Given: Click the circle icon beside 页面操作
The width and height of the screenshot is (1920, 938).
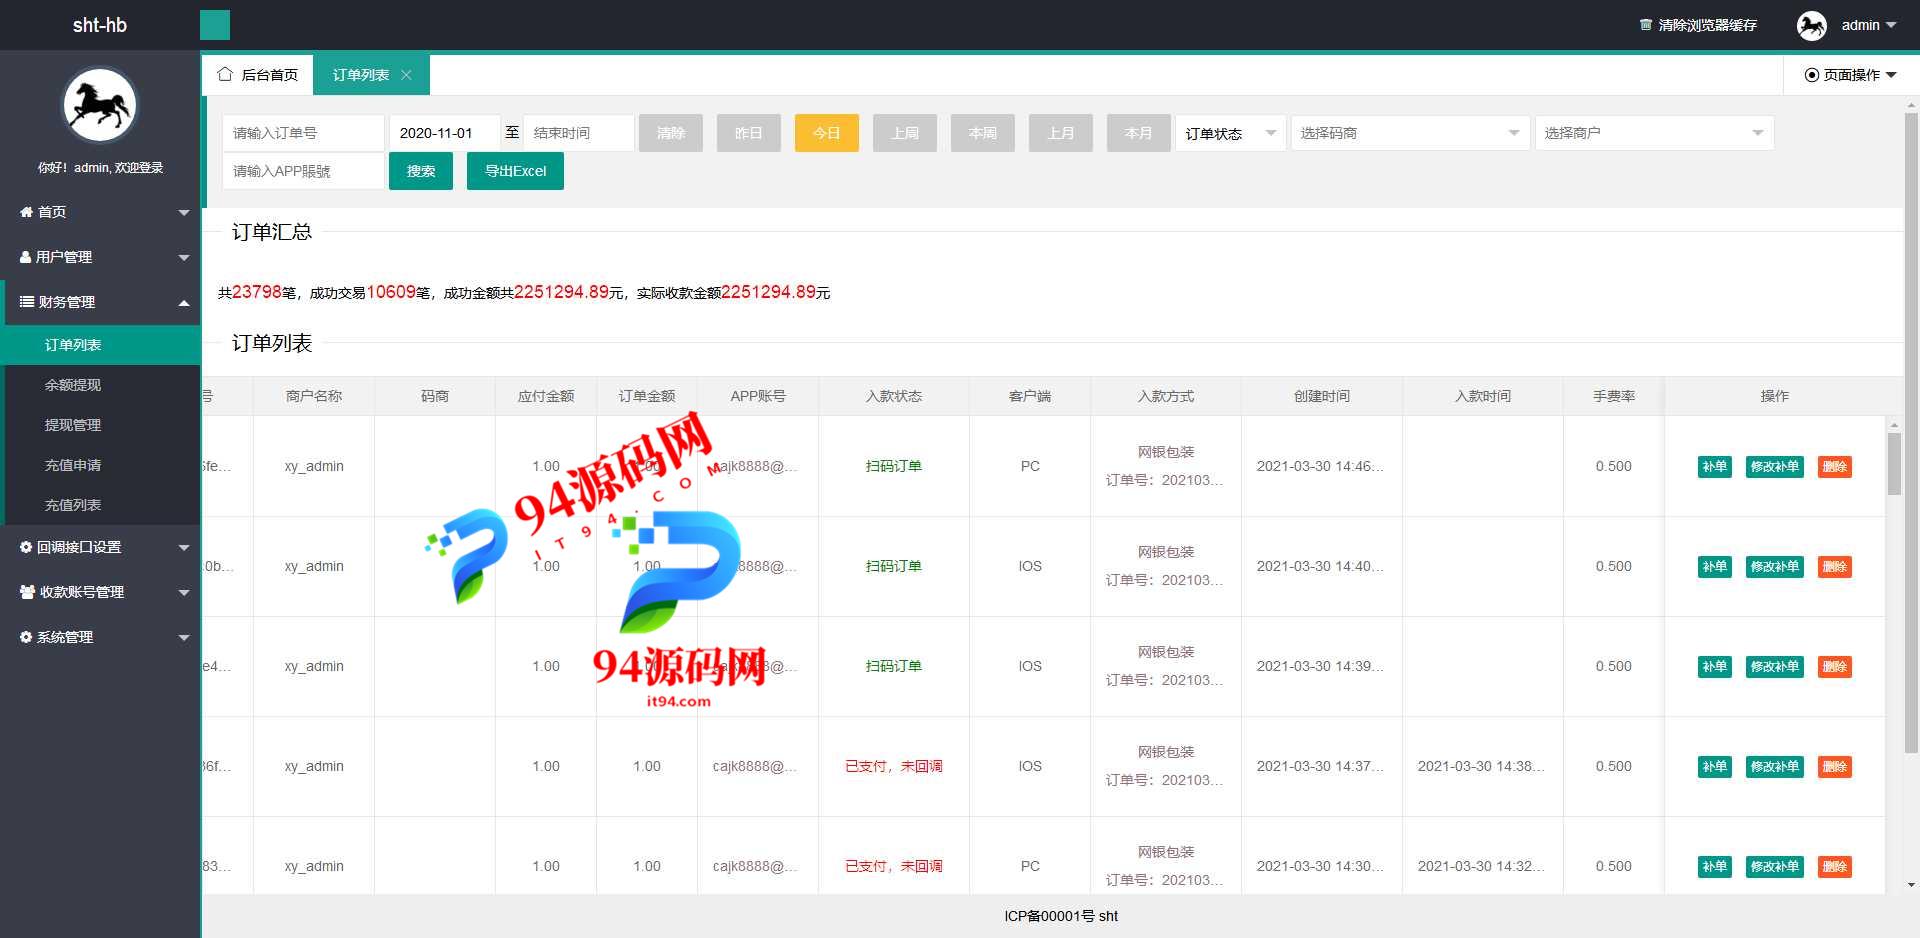Looking at the screenshot, I should pos(1811,75).
